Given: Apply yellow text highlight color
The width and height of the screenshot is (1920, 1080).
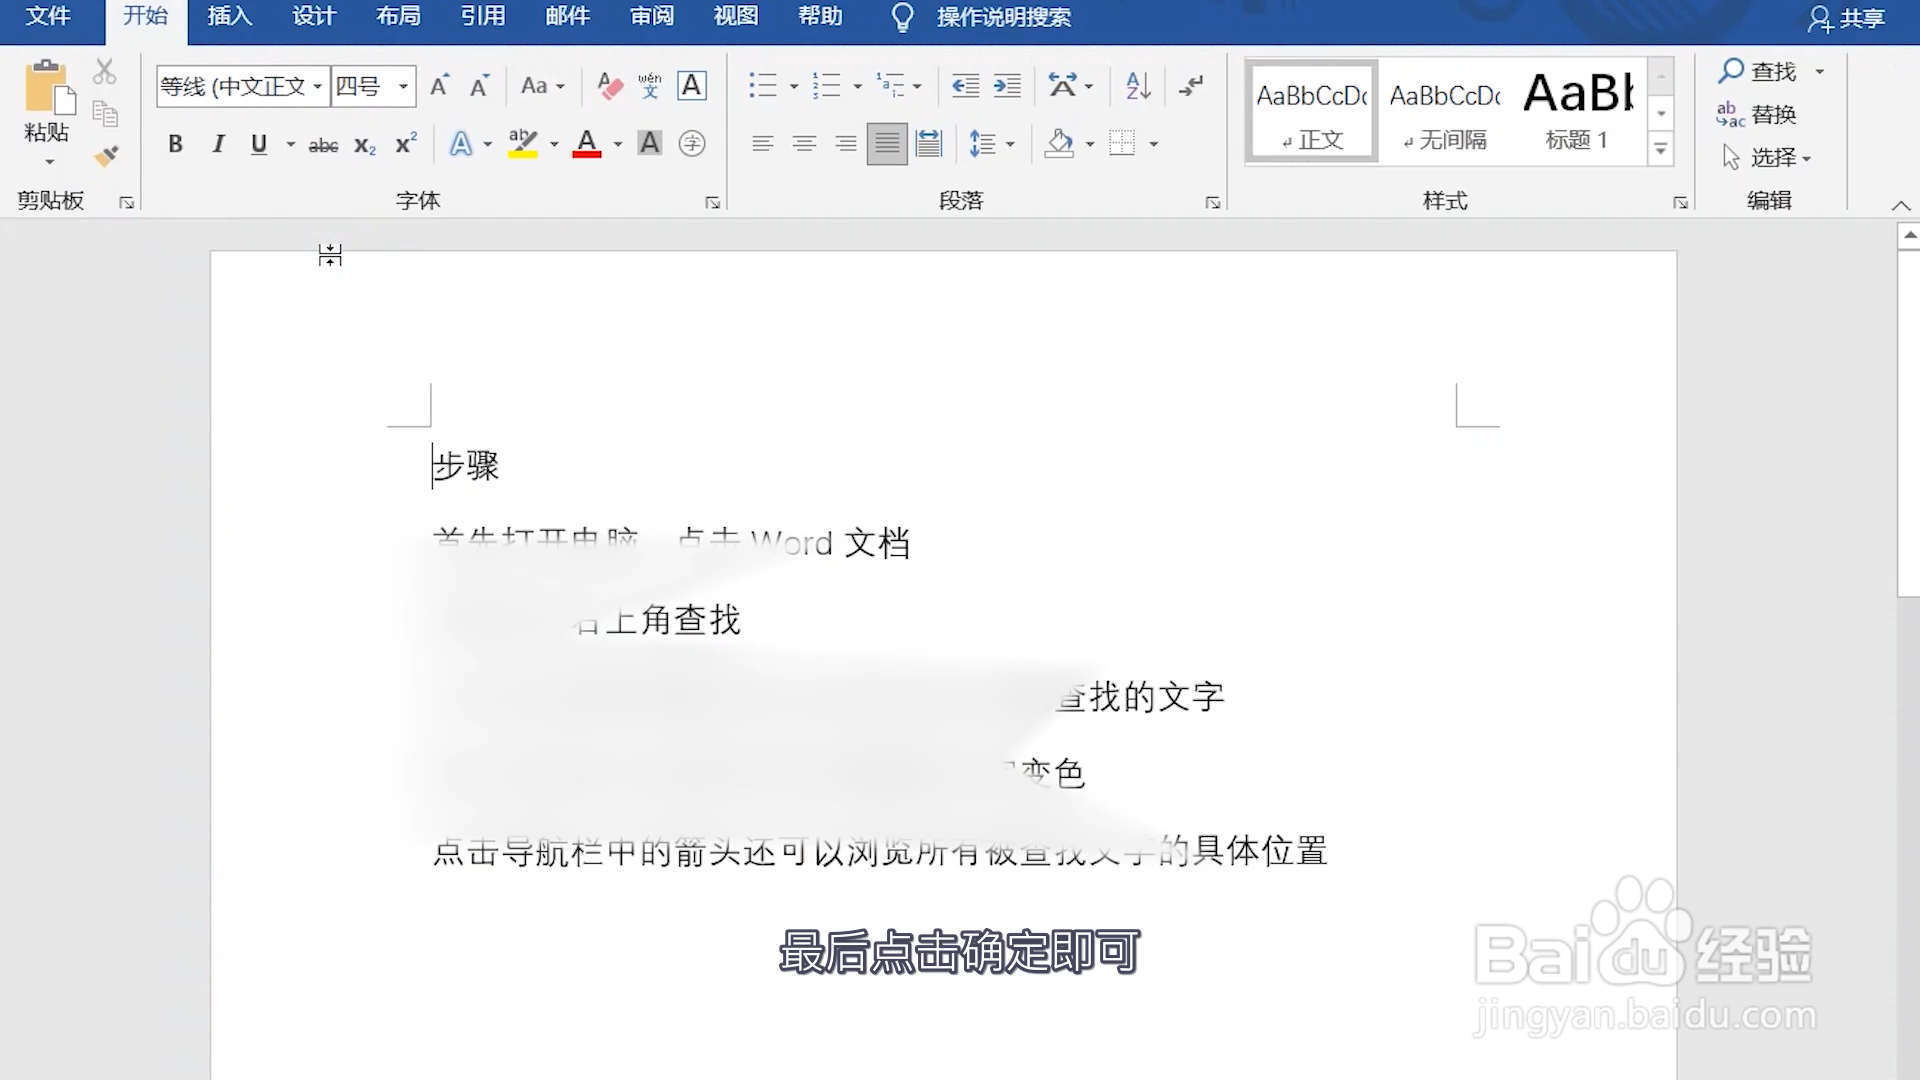Looking at the screenshot, I should (523, 144).
